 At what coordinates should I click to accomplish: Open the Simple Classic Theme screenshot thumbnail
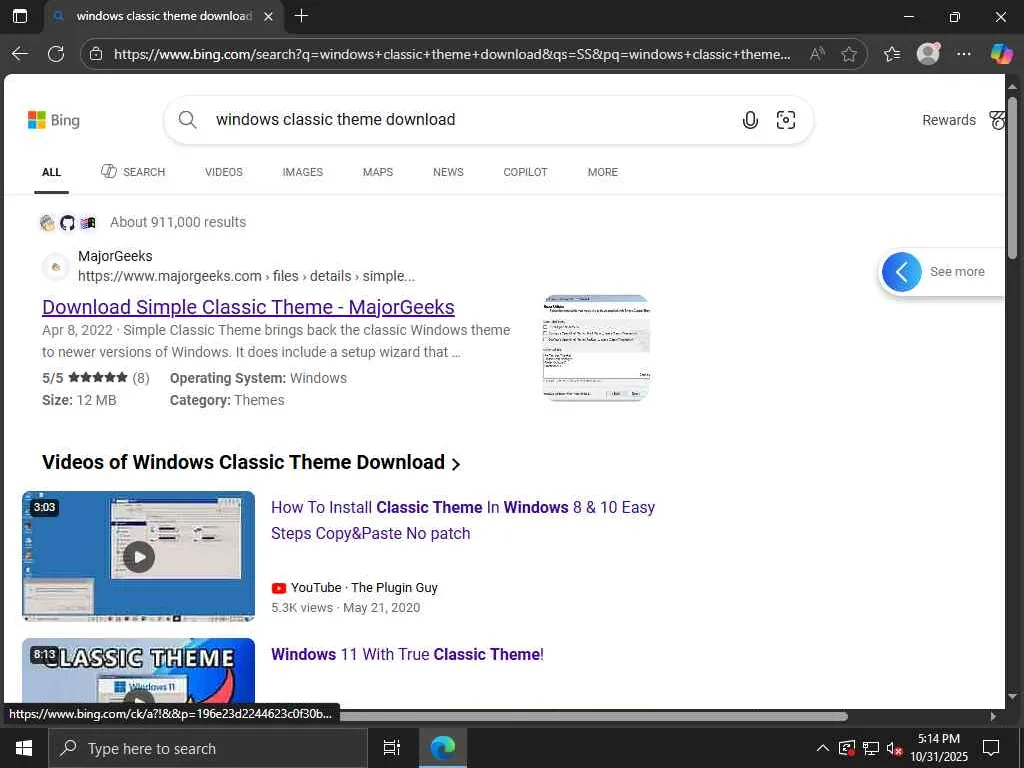(x=596, y=347)
